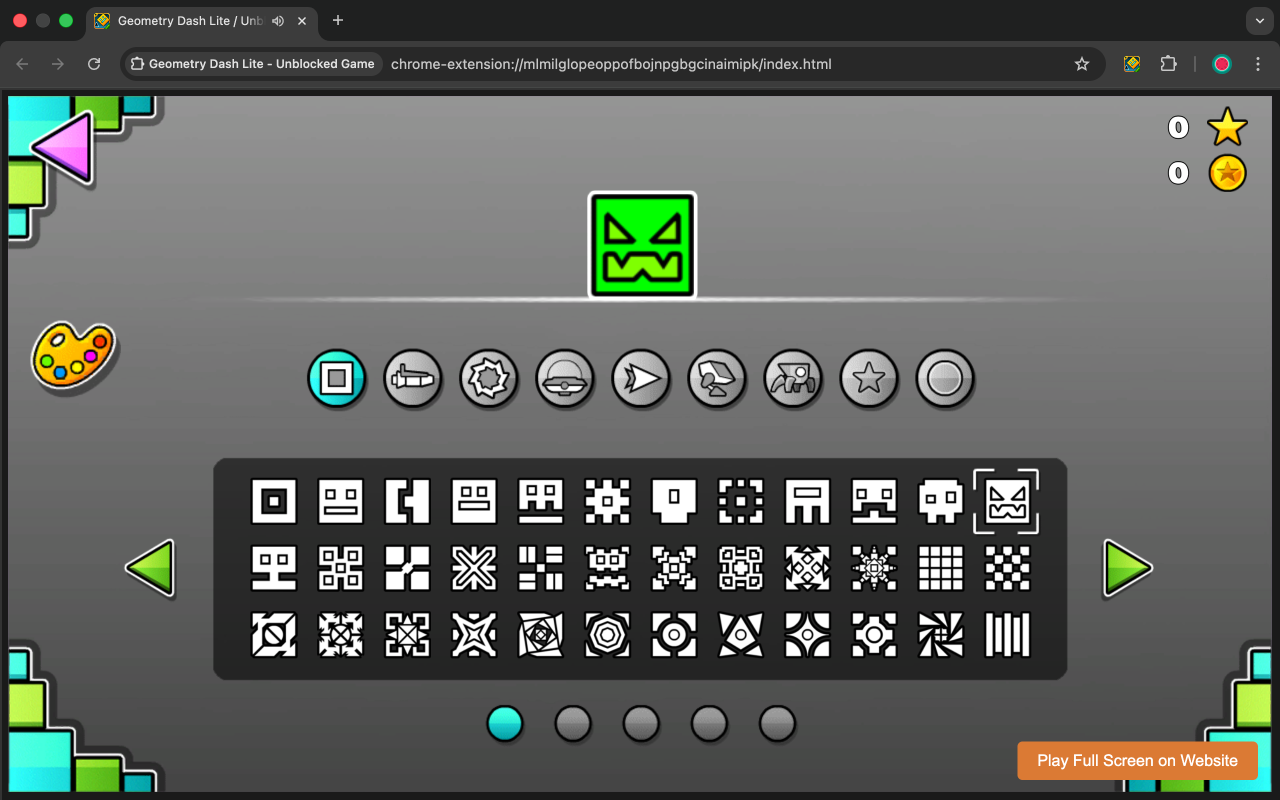Choose the diagonal split squares cube icon
Image resolution: width=1280 pixels, height=800 pixels.
click(408, 568)
